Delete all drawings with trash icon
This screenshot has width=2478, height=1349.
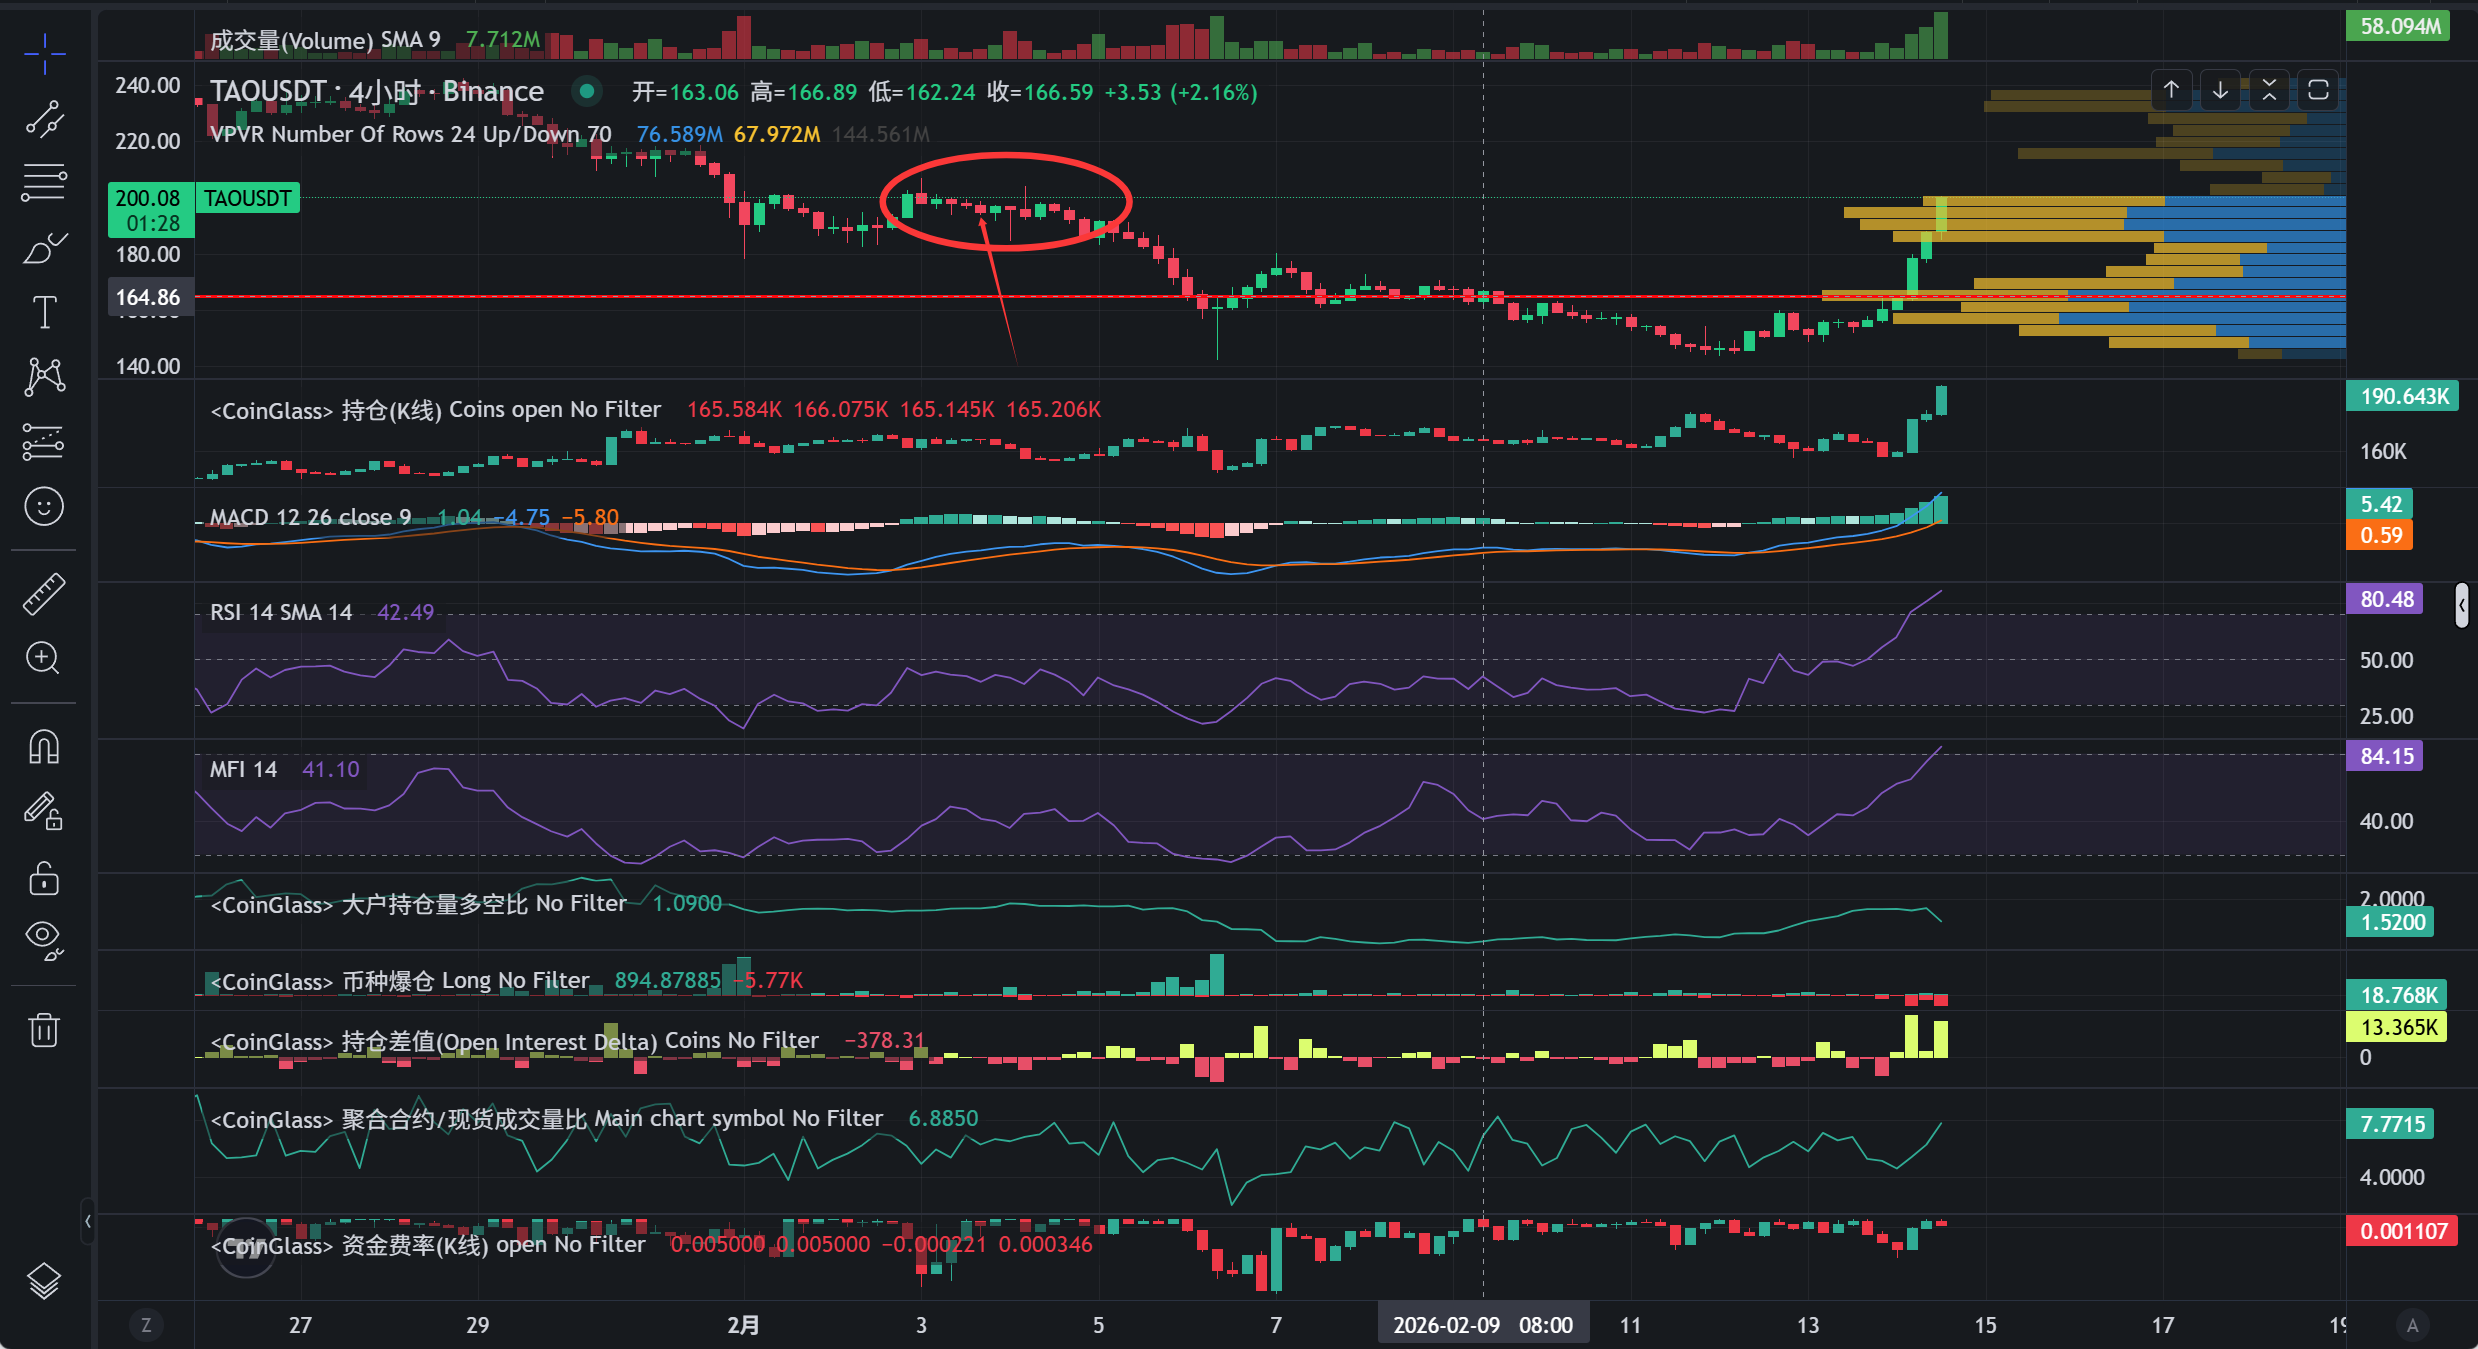pyautogui.click(x=44, y=1029)
